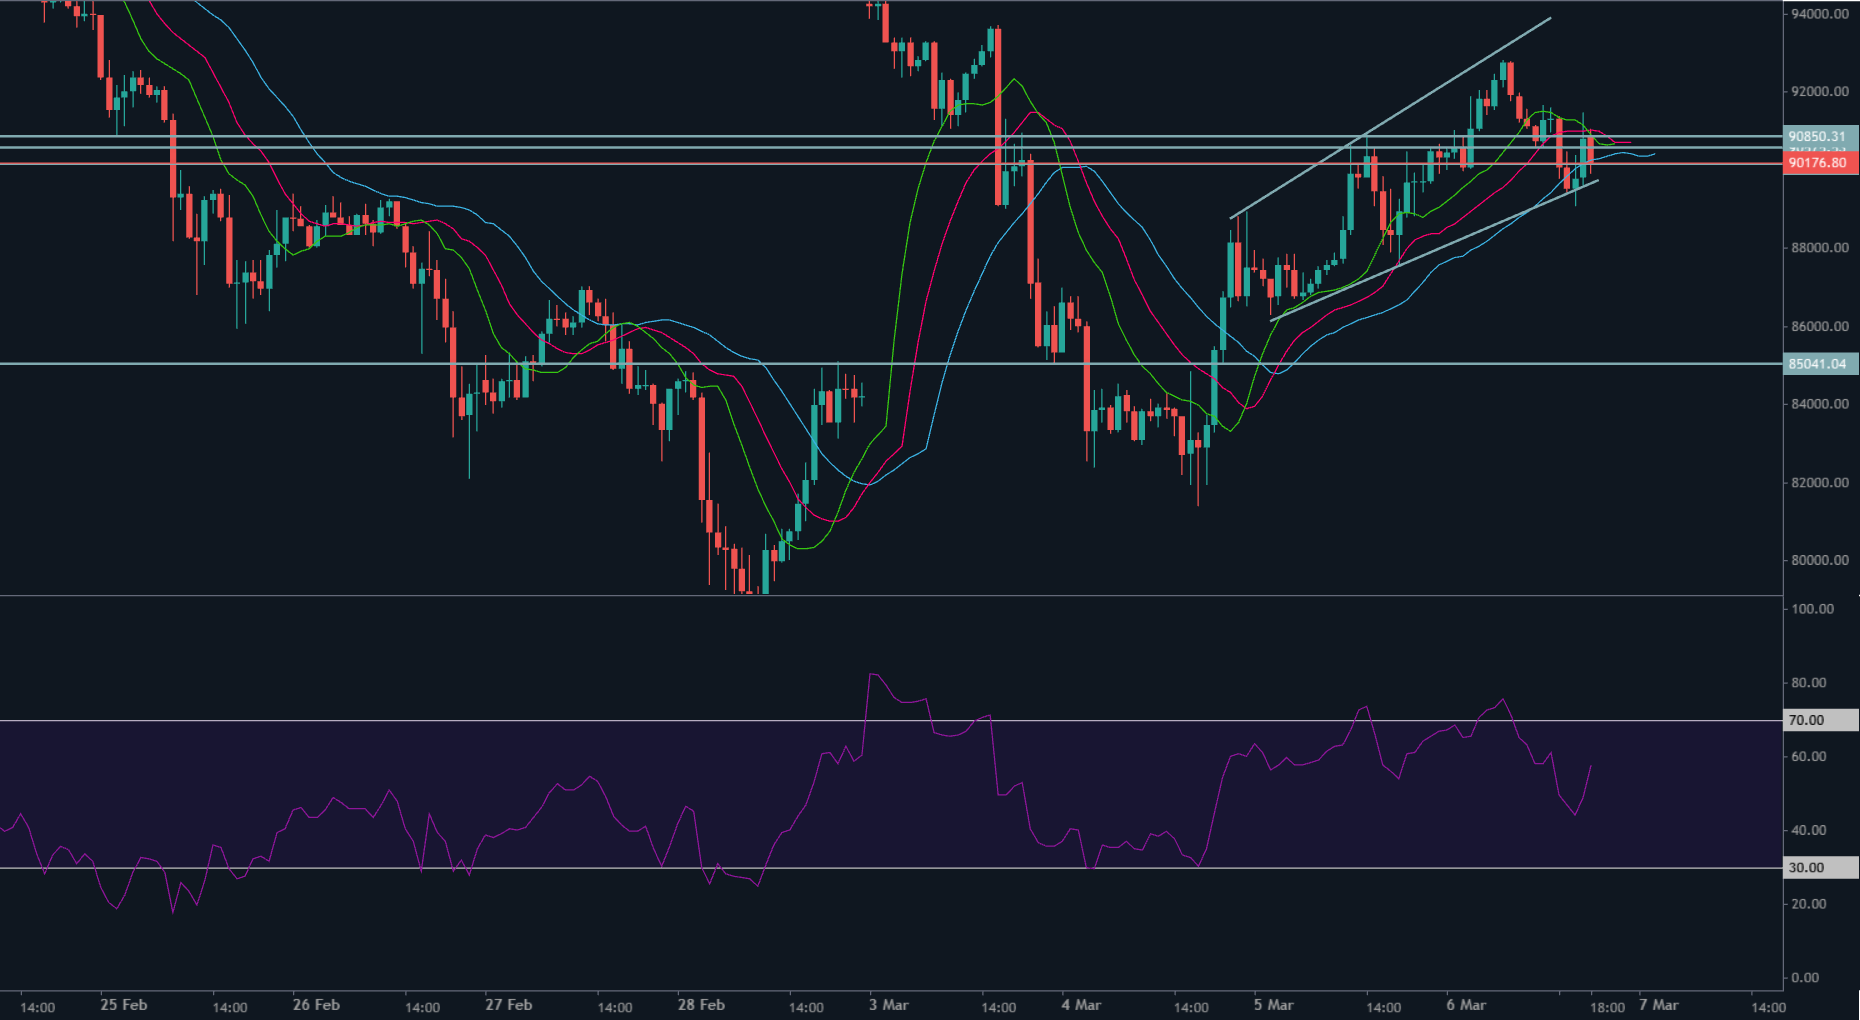Viewport: 1860px width, 1020px height.
Task: Select the horizontal support line at 85041.04
Action: tap(890, 364)
